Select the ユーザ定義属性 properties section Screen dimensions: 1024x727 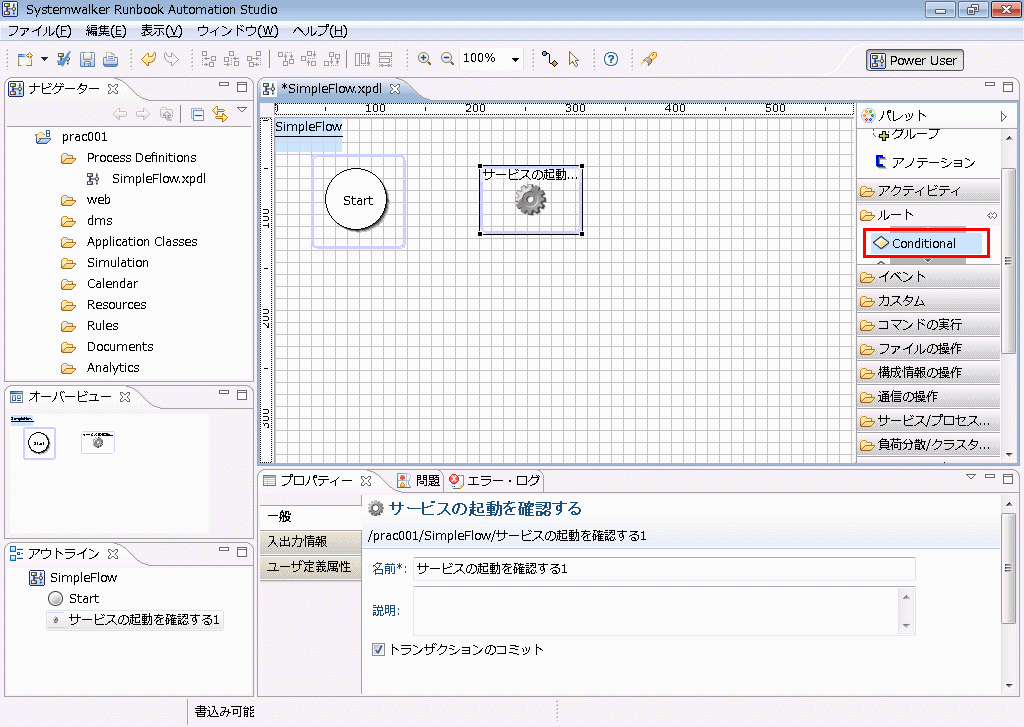[x=310, y=567]
